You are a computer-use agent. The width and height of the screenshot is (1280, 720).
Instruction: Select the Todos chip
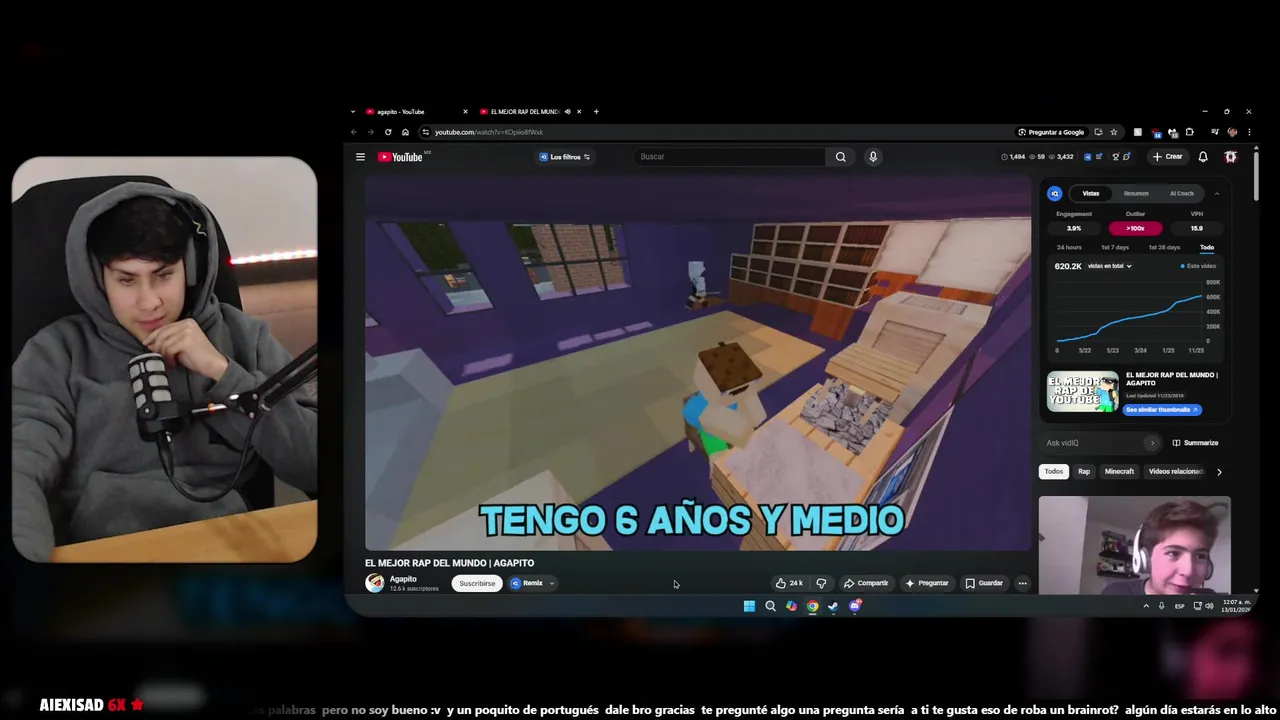pos(1054,472)
